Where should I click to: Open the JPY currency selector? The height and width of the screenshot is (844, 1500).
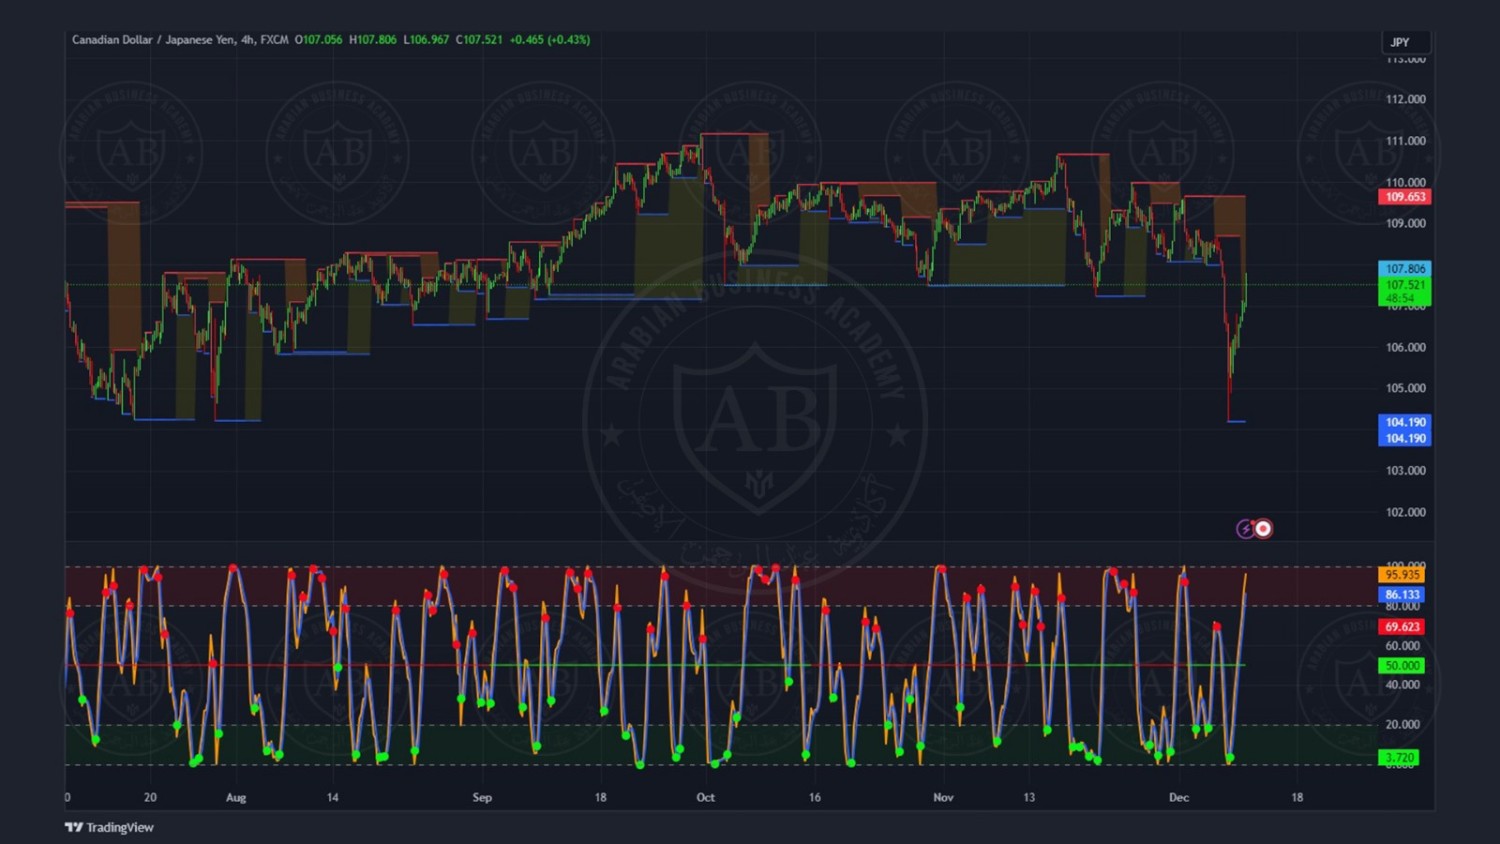pos(1404,42)
